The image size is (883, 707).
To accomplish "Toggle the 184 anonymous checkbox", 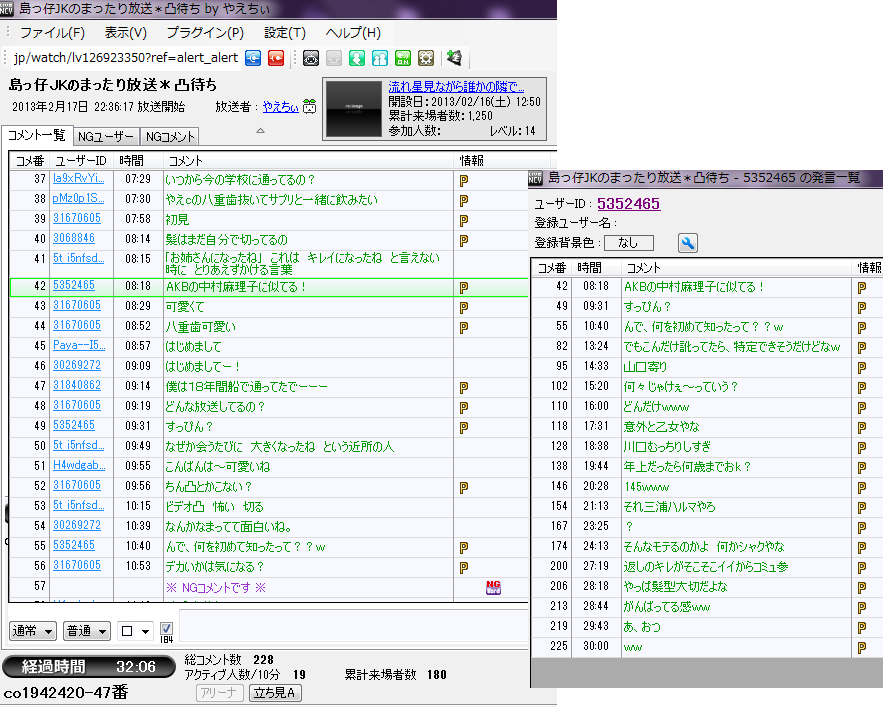I will pyautogui.click(x=166, y=628).
